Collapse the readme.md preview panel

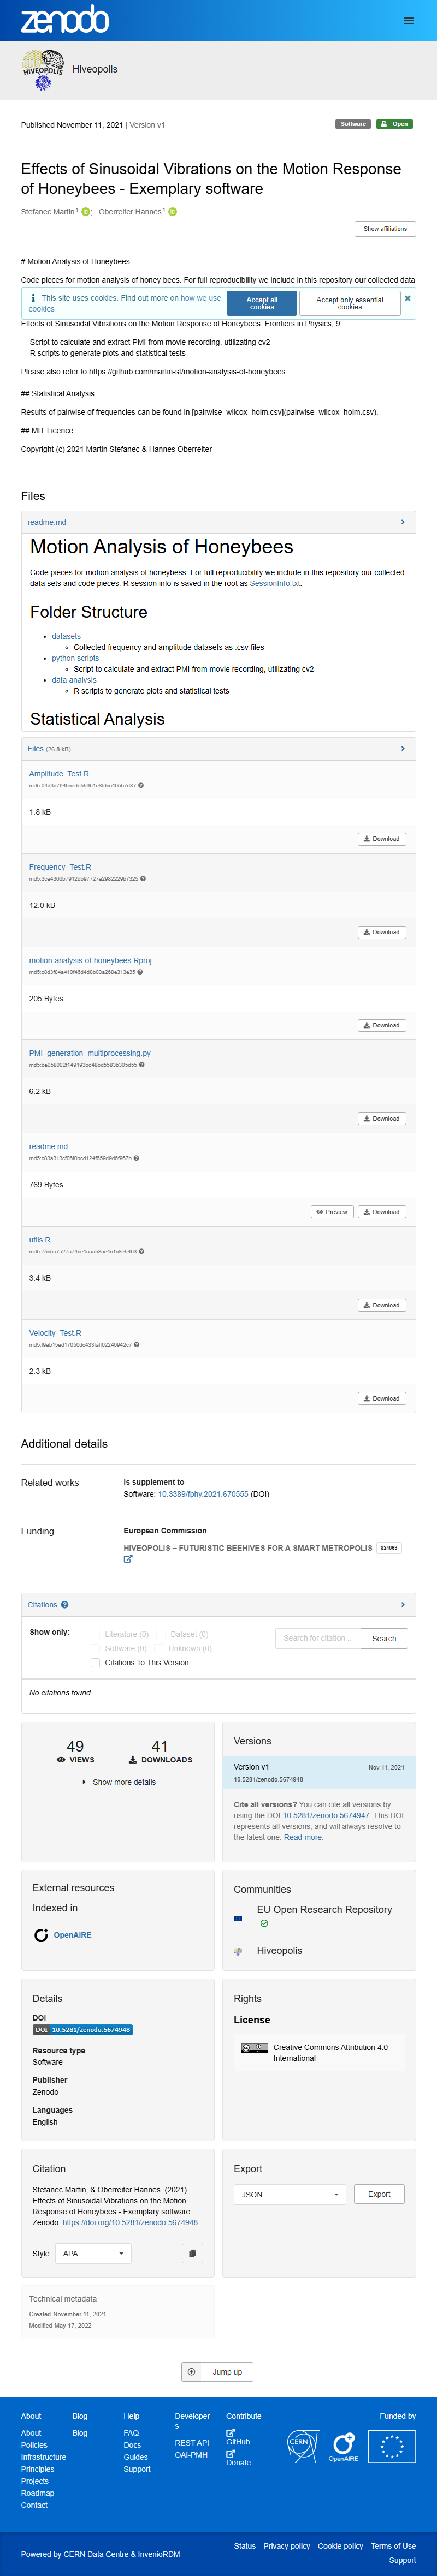coord(403,522)
